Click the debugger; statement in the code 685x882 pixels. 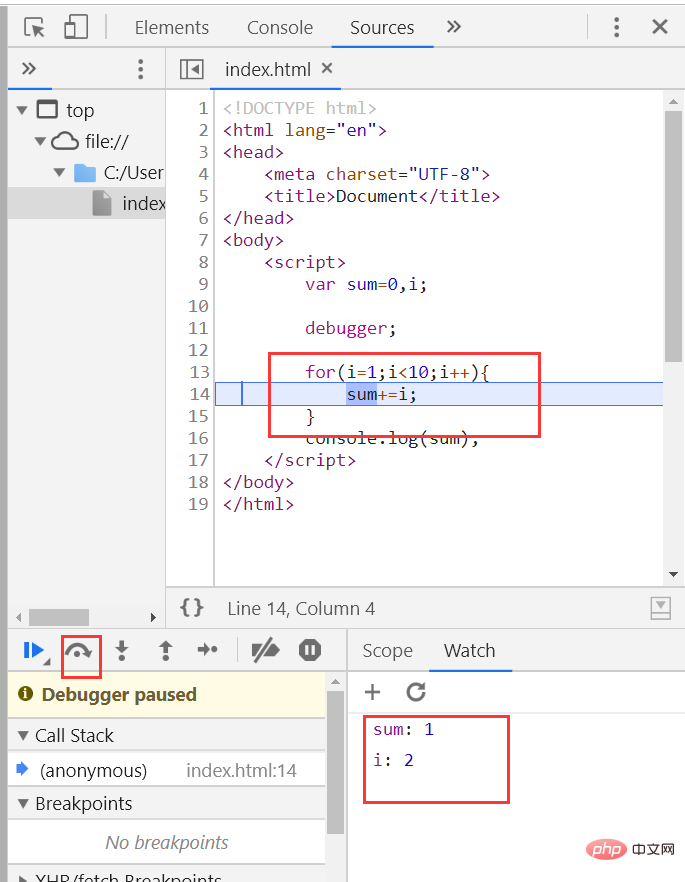pyautogui.click(x=350, y=328)
